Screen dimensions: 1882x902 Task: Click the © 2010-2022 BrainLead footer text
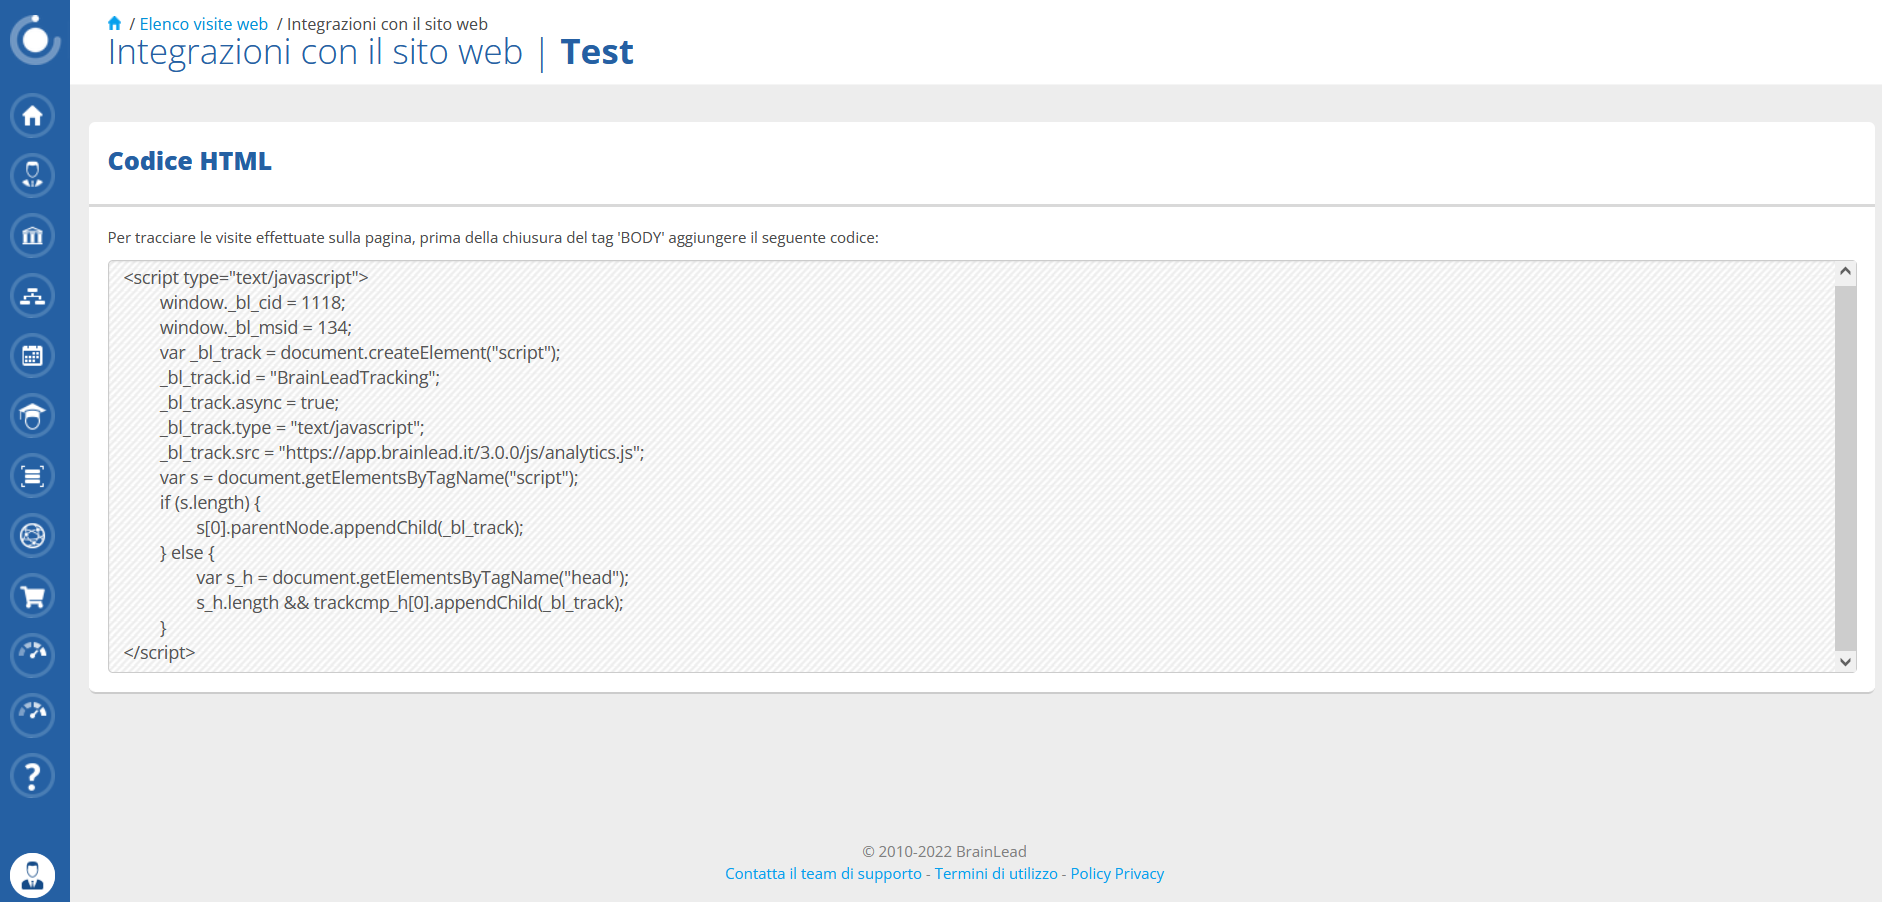(x=944, y=851)
